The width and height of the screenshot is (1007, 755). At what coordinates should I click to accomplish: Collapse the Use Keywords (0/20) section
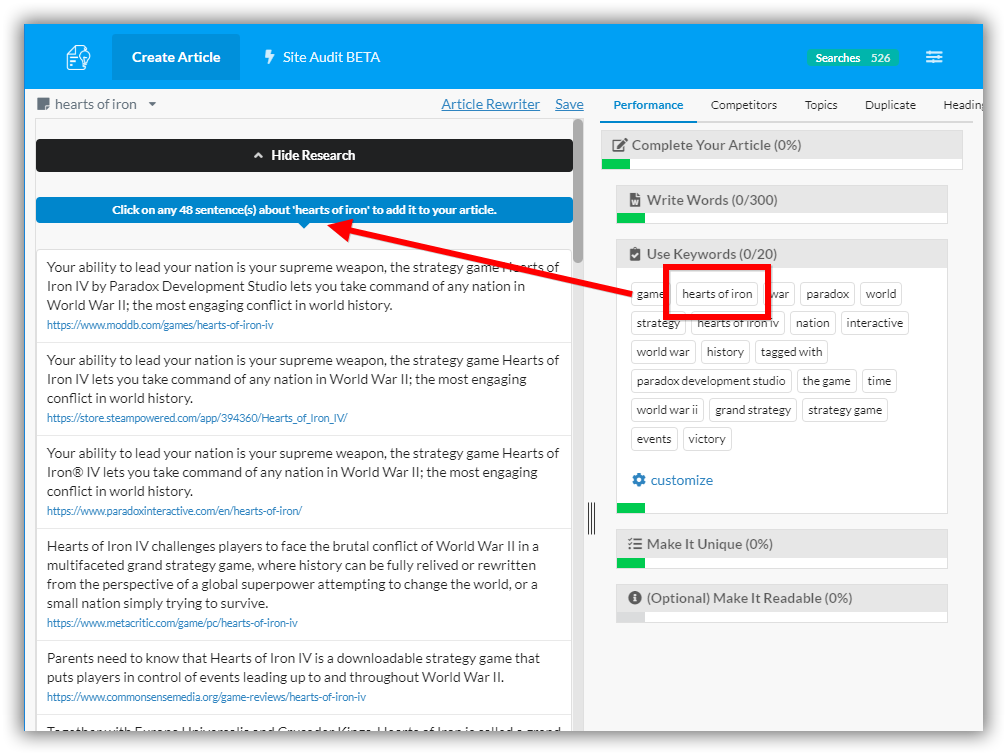(782, 254)
